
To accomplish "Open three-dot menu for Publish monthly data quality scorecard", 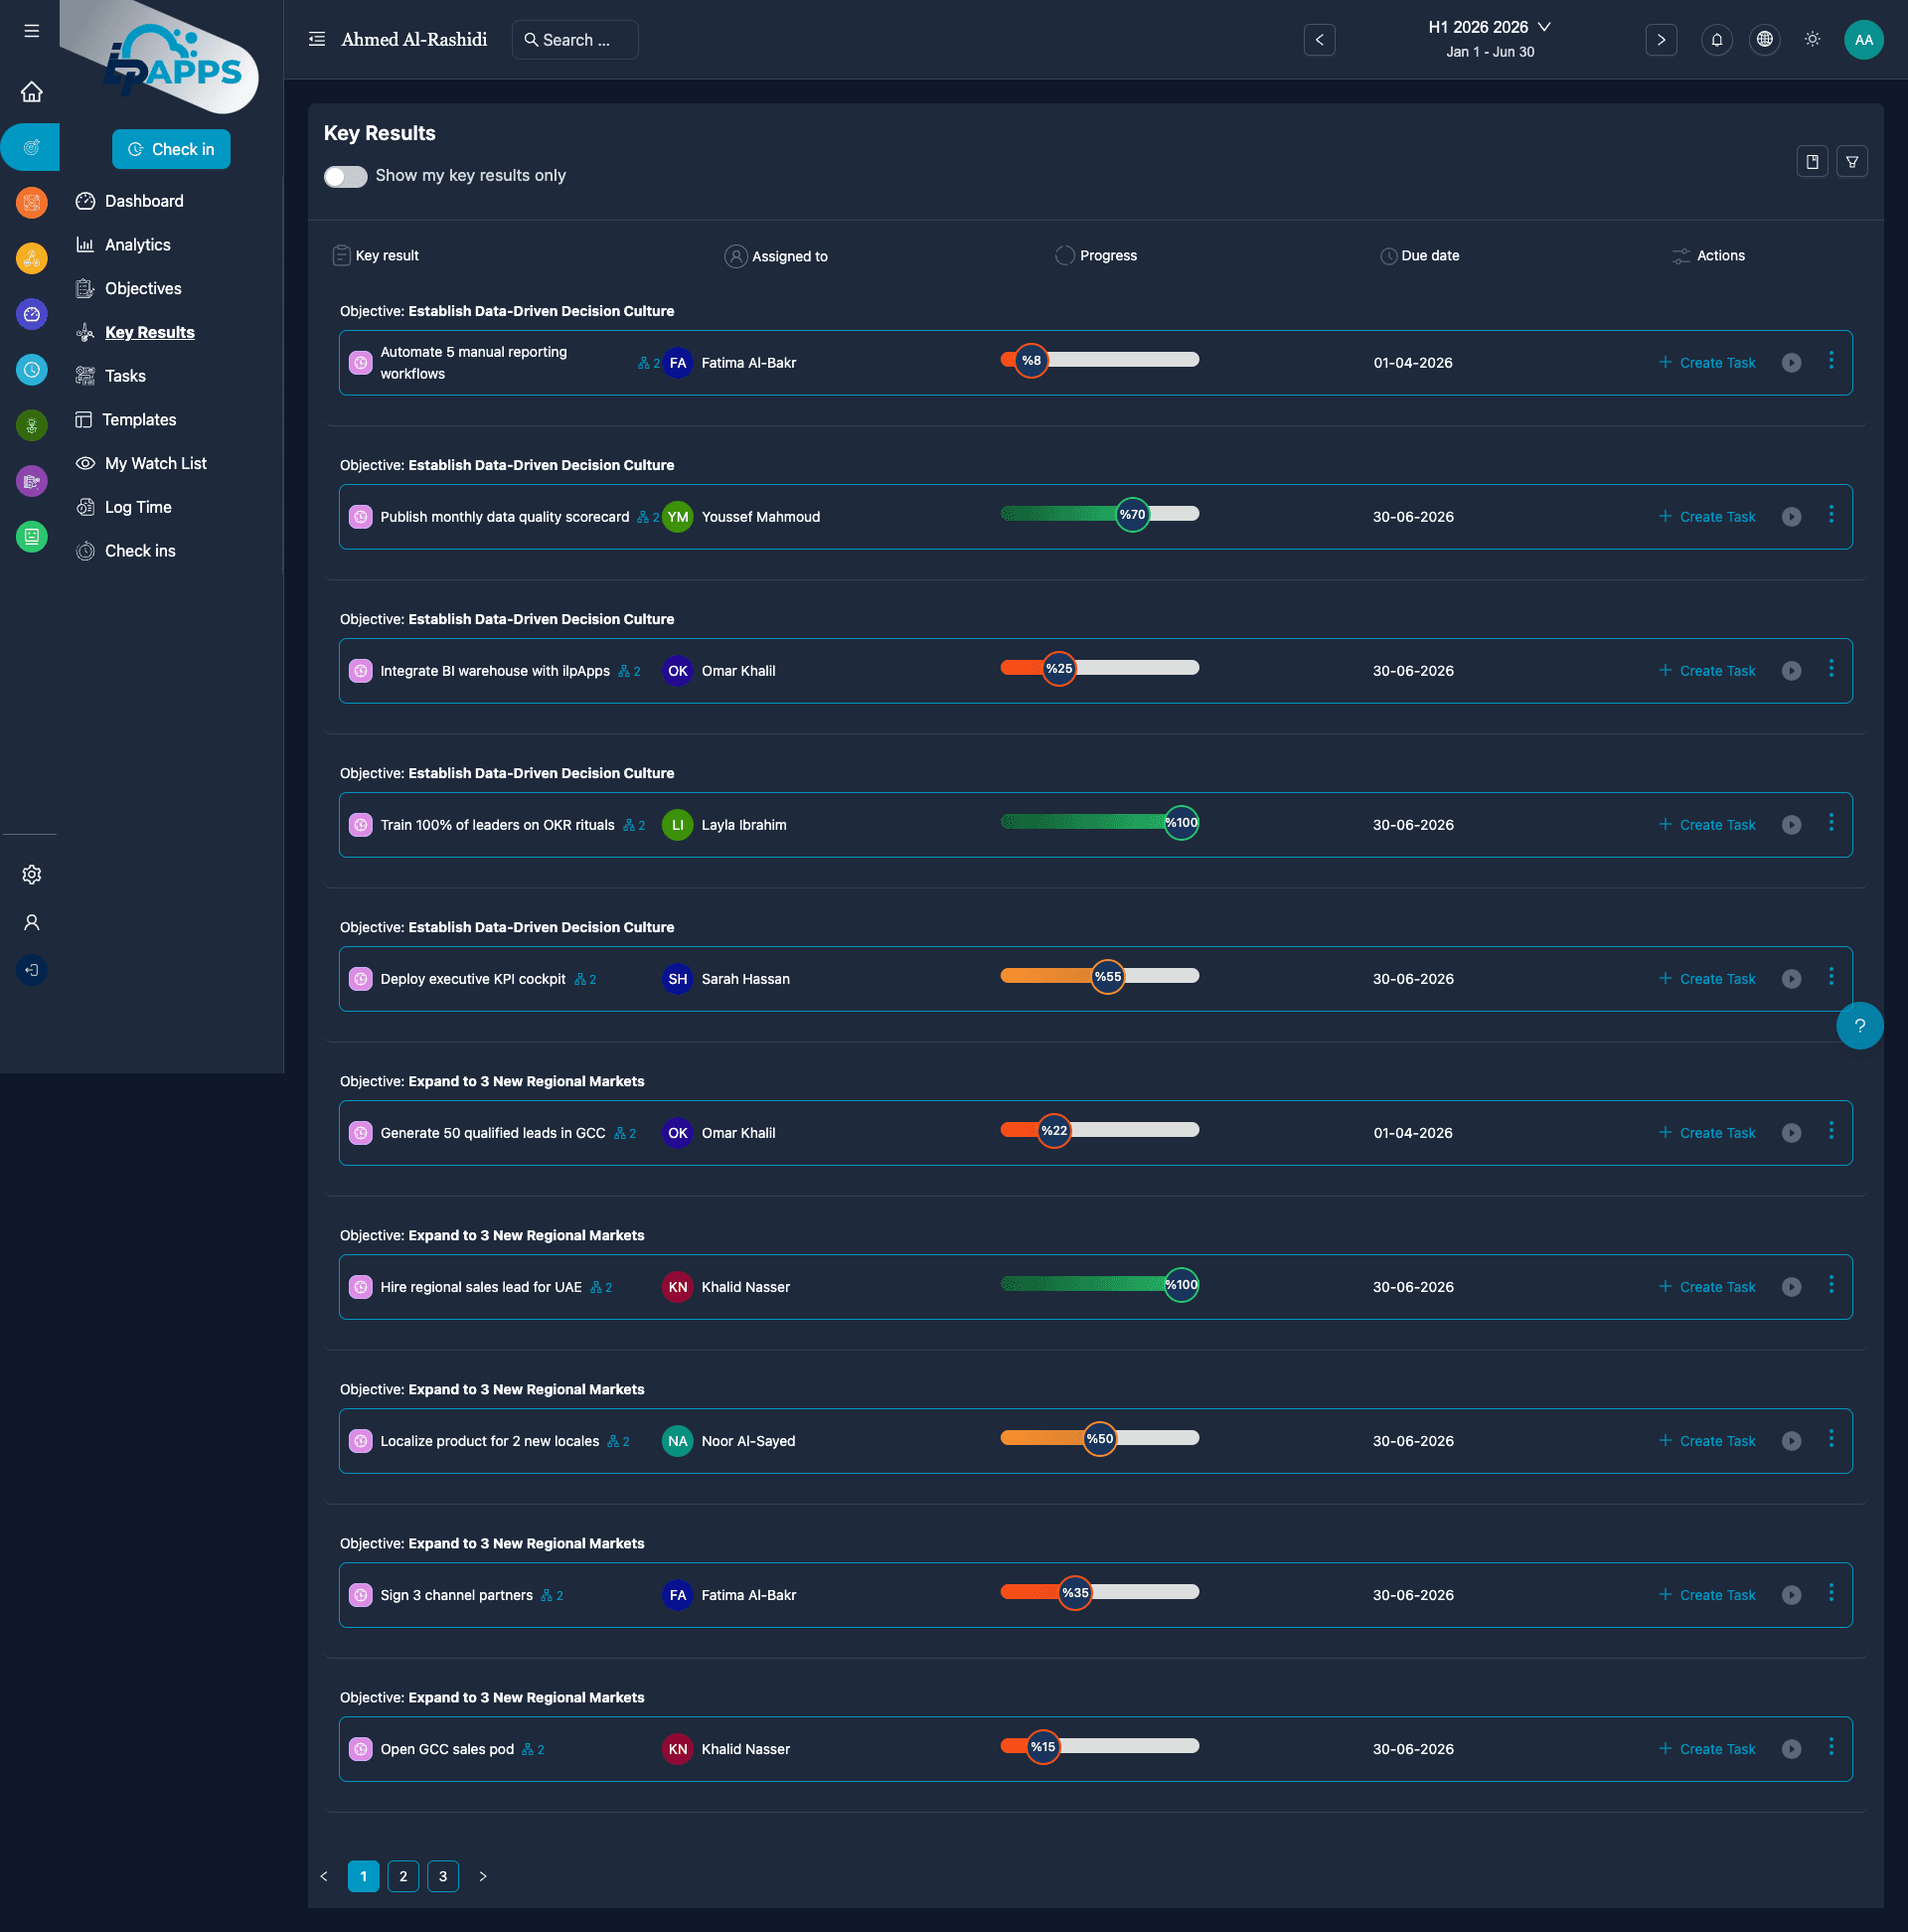I will click(1831, 515).
